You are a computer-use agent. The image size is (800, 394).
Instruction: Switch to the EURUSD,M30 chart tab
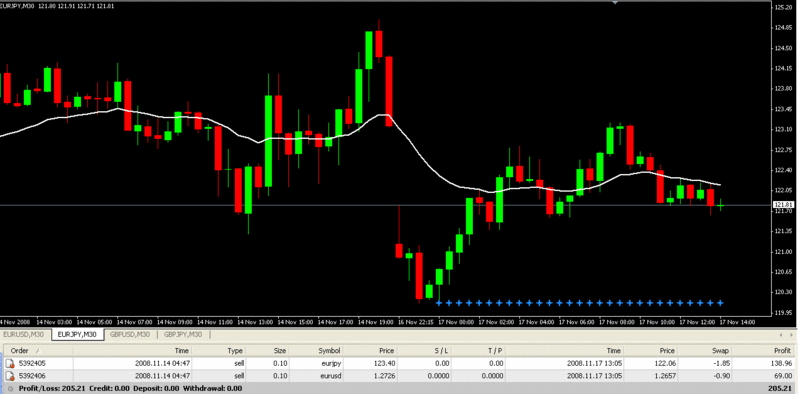point(24,335)
